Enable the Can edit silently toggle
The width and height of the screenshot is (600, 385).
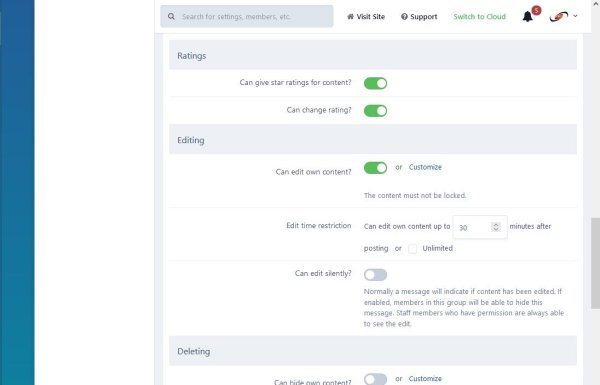(x=375, y=274)
